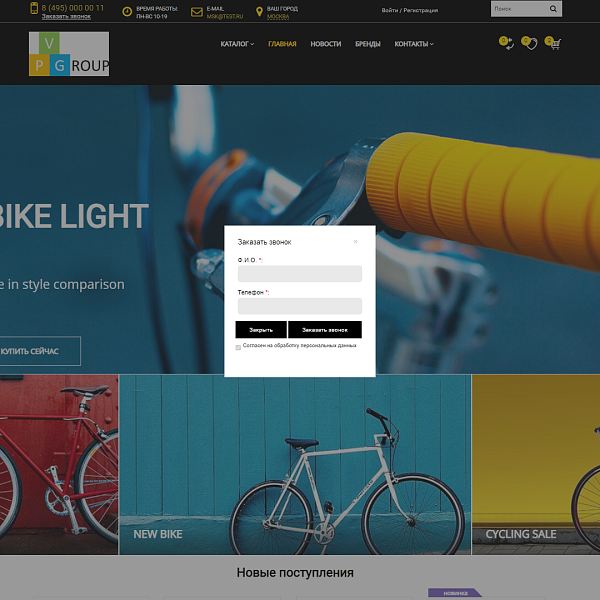Open the Москва city selector
The width and height of the screenshot is (600, 600).
pos(277,17)
